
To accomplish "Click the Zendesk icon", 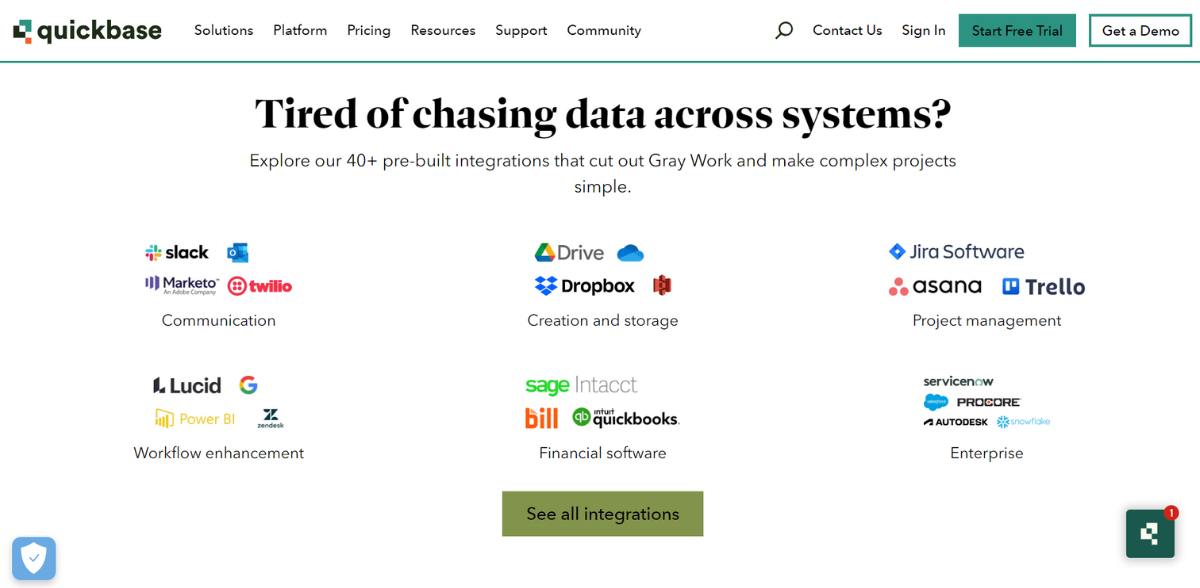I will 270,418.
